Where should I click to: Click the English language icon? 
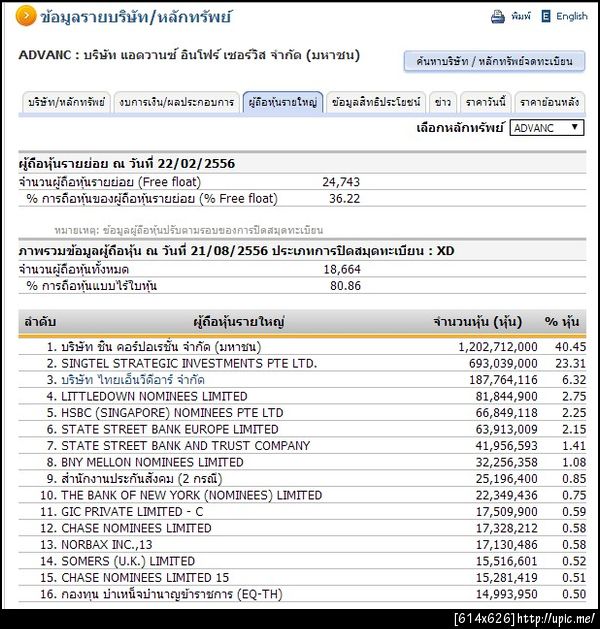pyautogui.click(x=545, y=16)
